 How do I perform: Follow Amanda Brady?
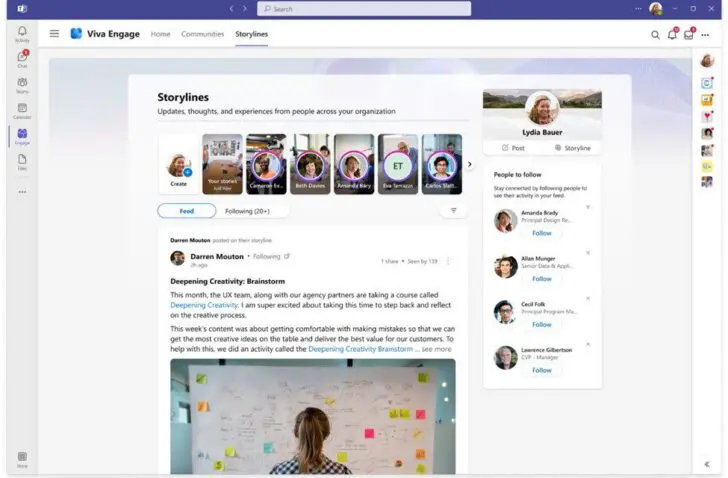point(541,233)
